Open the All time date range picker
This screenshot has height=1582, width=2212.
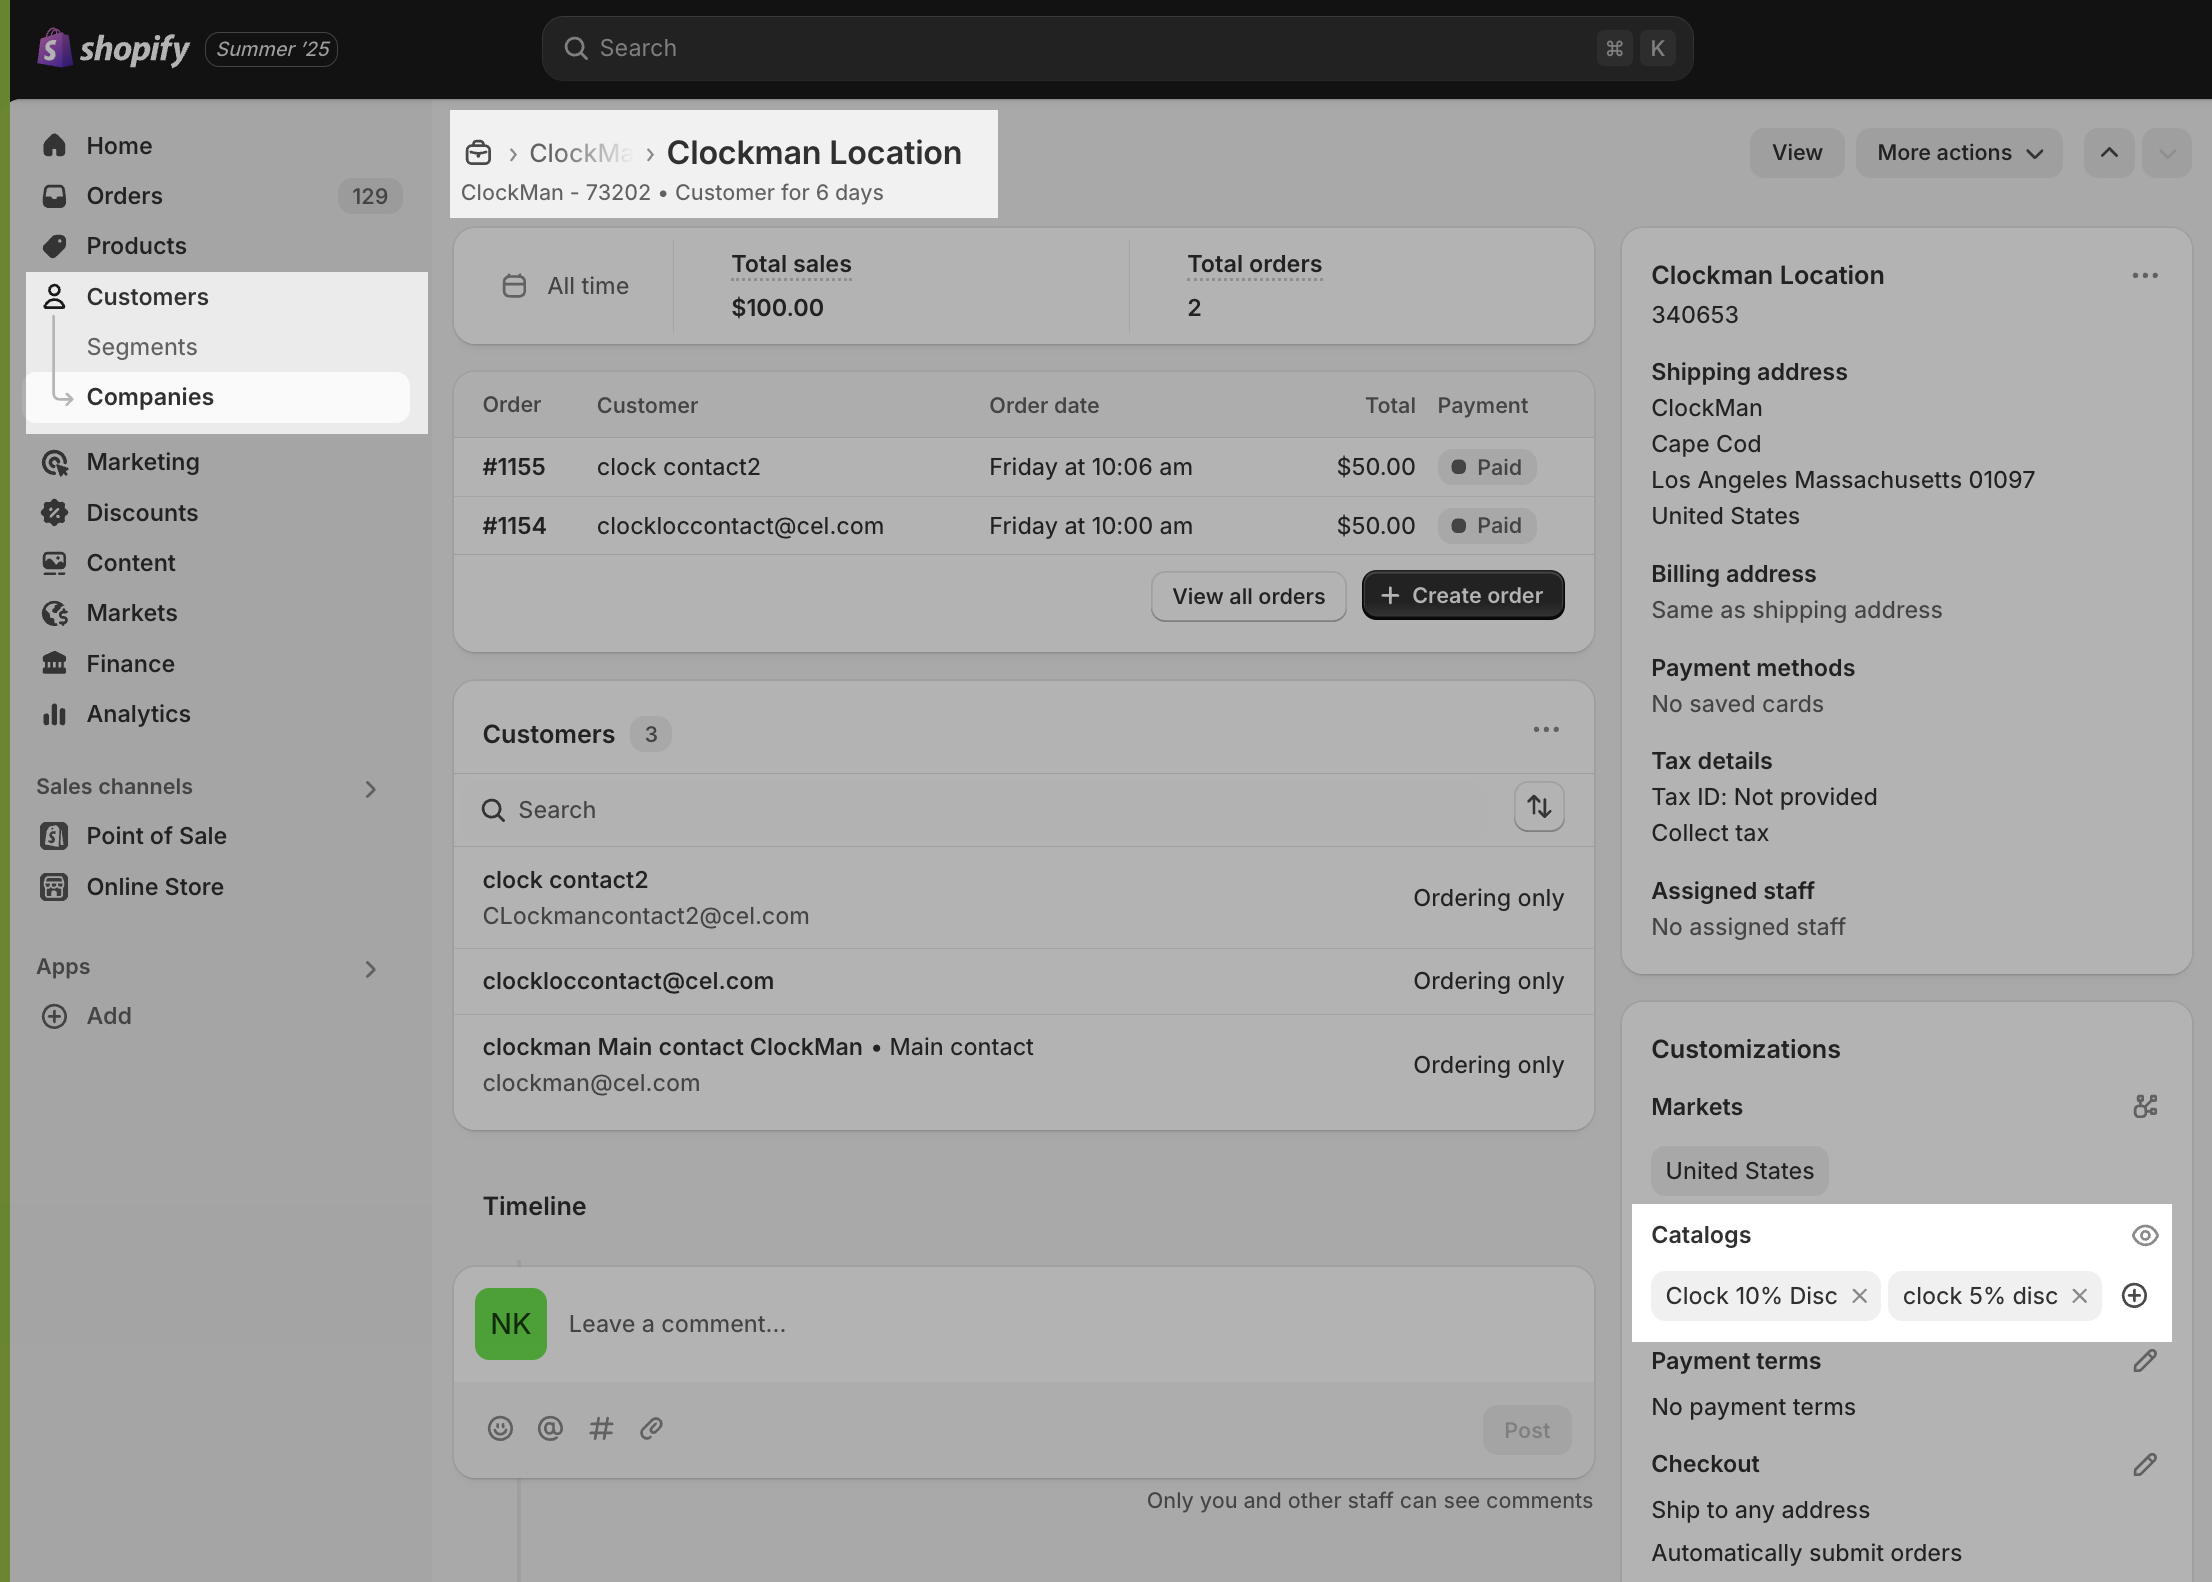click(566, 286)
